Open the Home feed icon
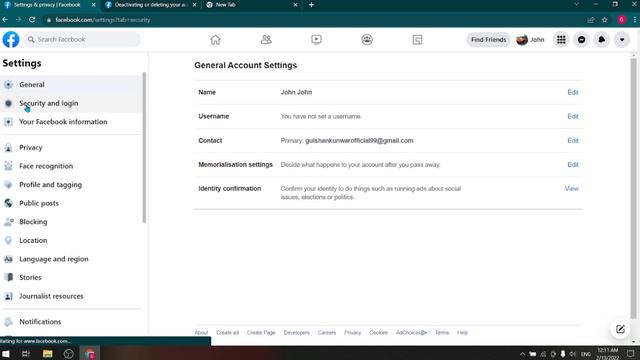The height and width of the screenshot is (360, 640). click(x=216, y=40)
